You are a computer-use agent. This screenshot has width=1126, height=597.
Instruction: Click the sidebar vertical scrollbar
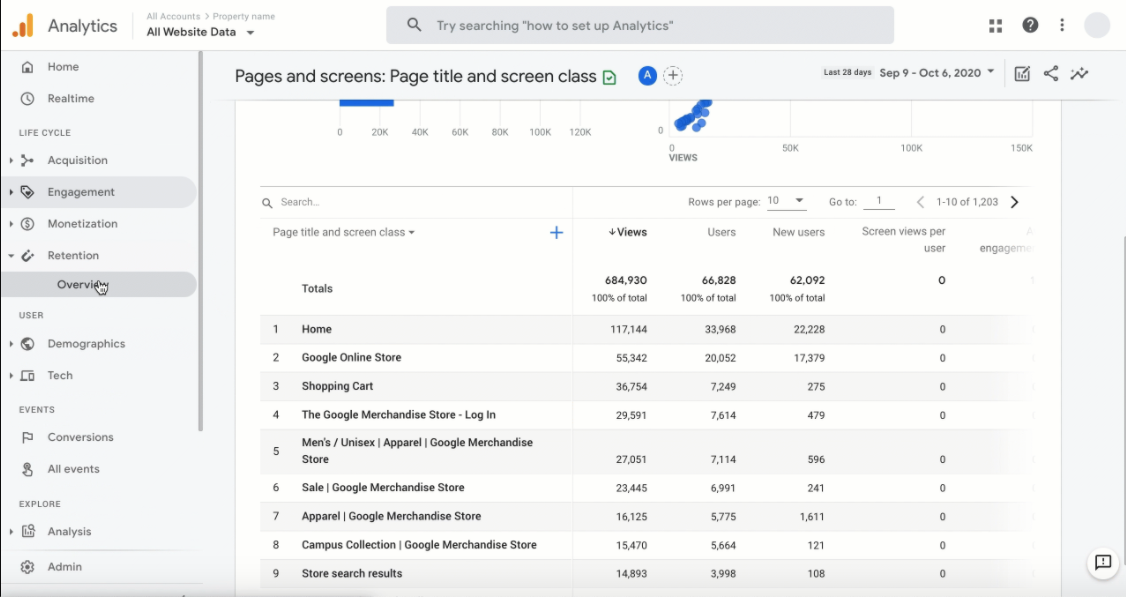(201, 241)
